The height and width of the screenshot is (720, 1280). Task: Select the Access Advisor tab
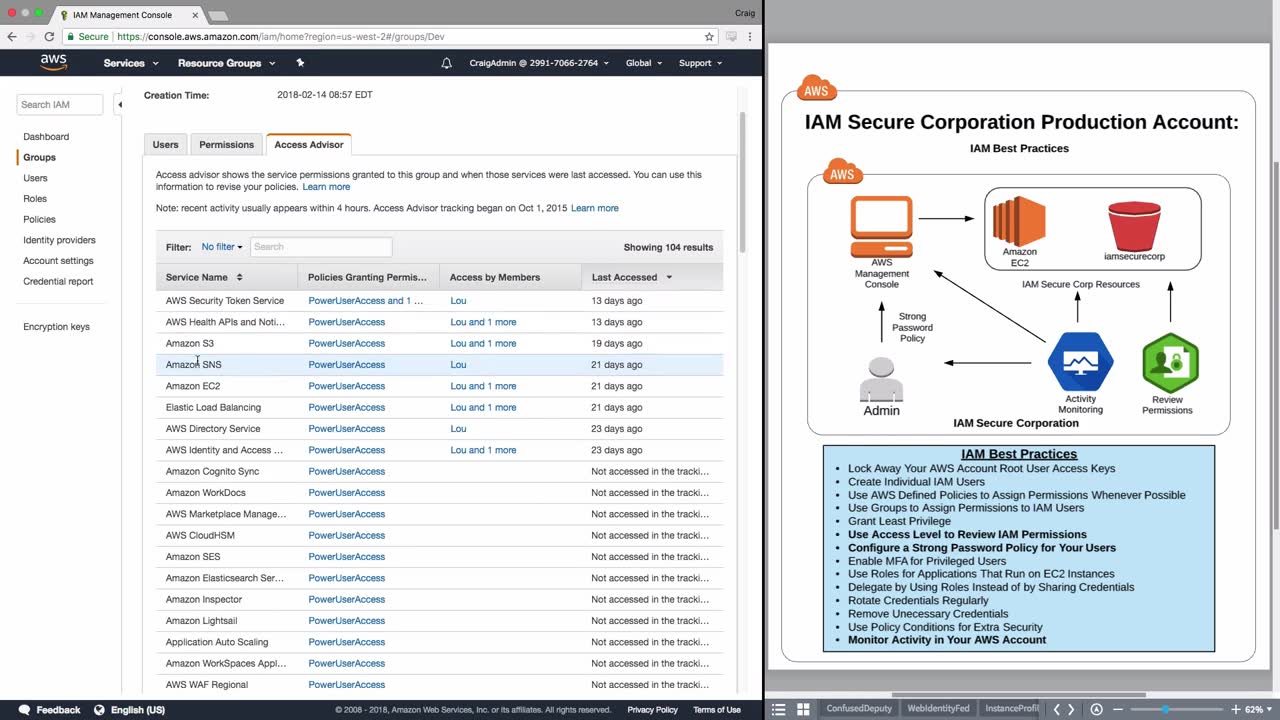point(309,145)
